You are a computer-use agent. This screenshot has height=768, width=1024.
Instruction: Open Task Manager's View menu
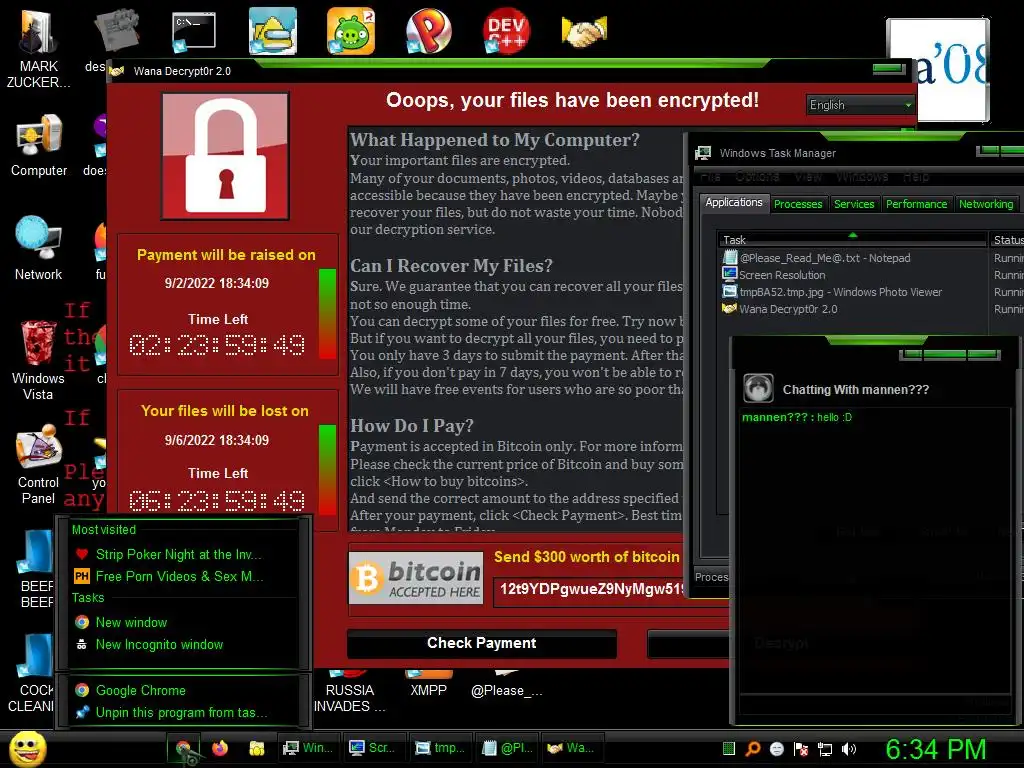pyautogui.click(x=808, y=176)
